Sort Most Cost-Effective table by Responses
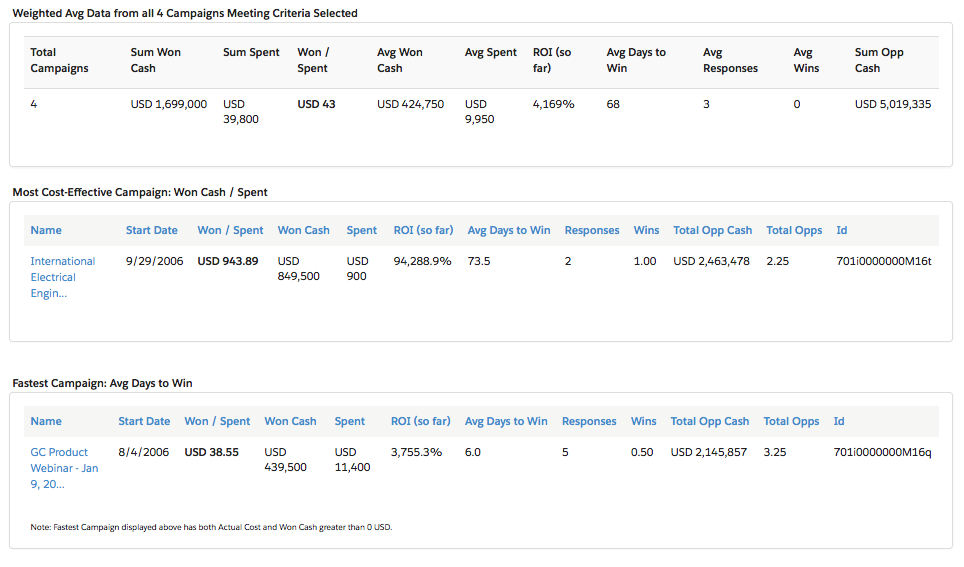Screen dimensions: 964x567 [x=592, y=230]
